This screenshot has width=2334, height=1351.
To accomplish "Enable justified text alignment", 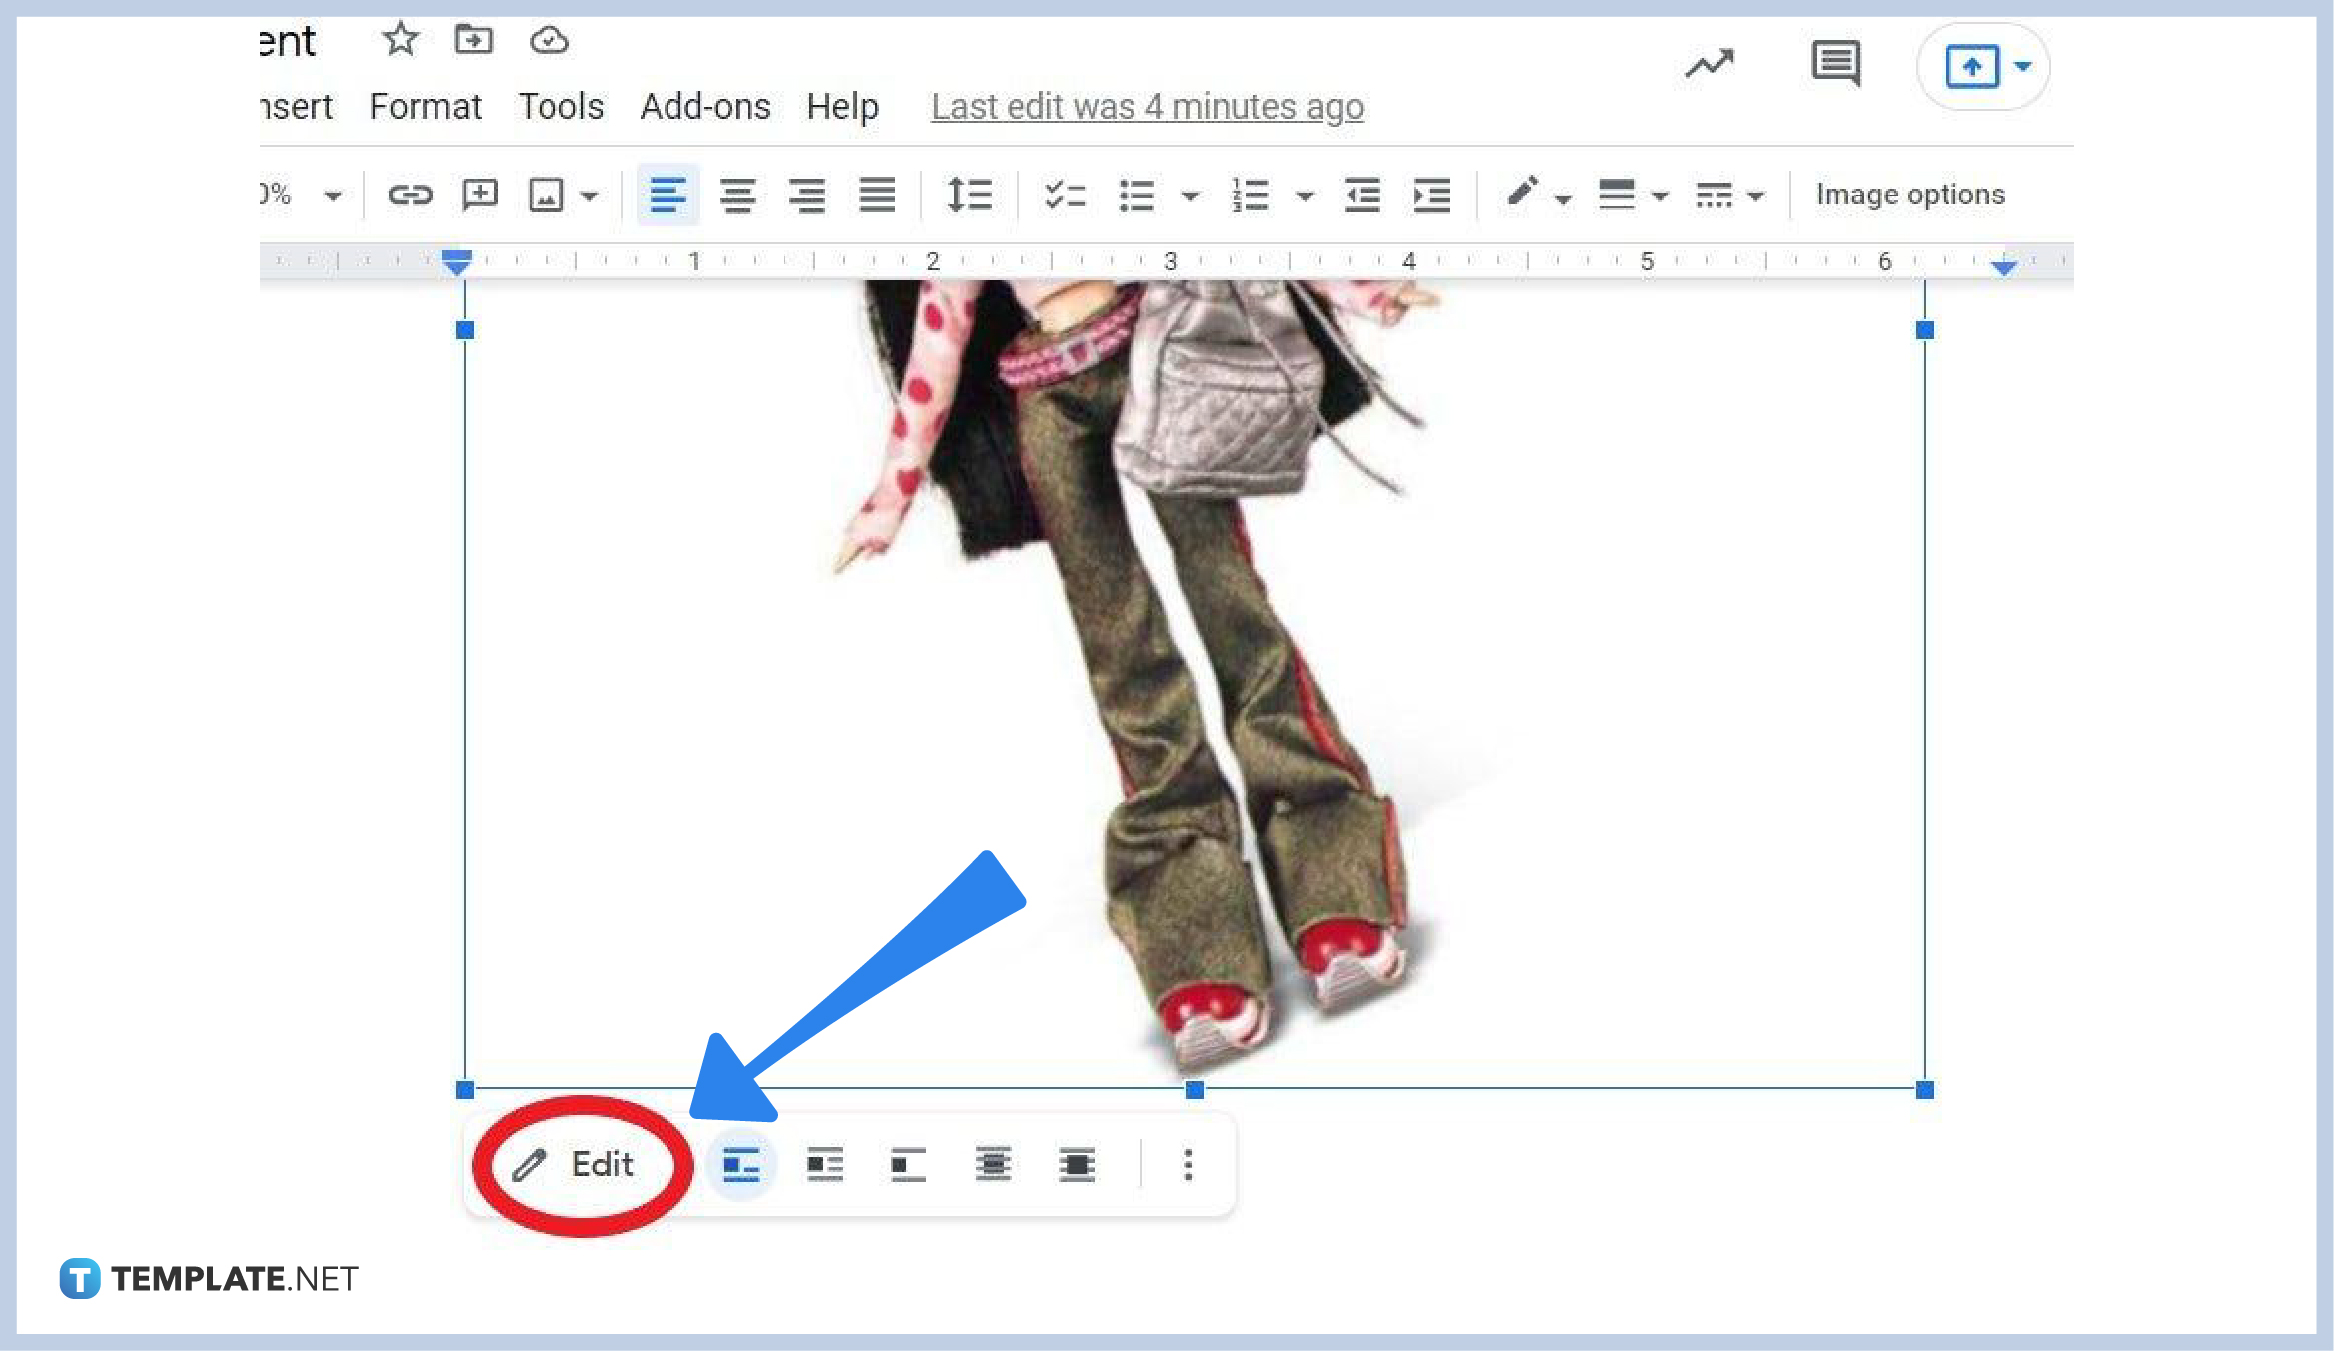I will point(876,195).
